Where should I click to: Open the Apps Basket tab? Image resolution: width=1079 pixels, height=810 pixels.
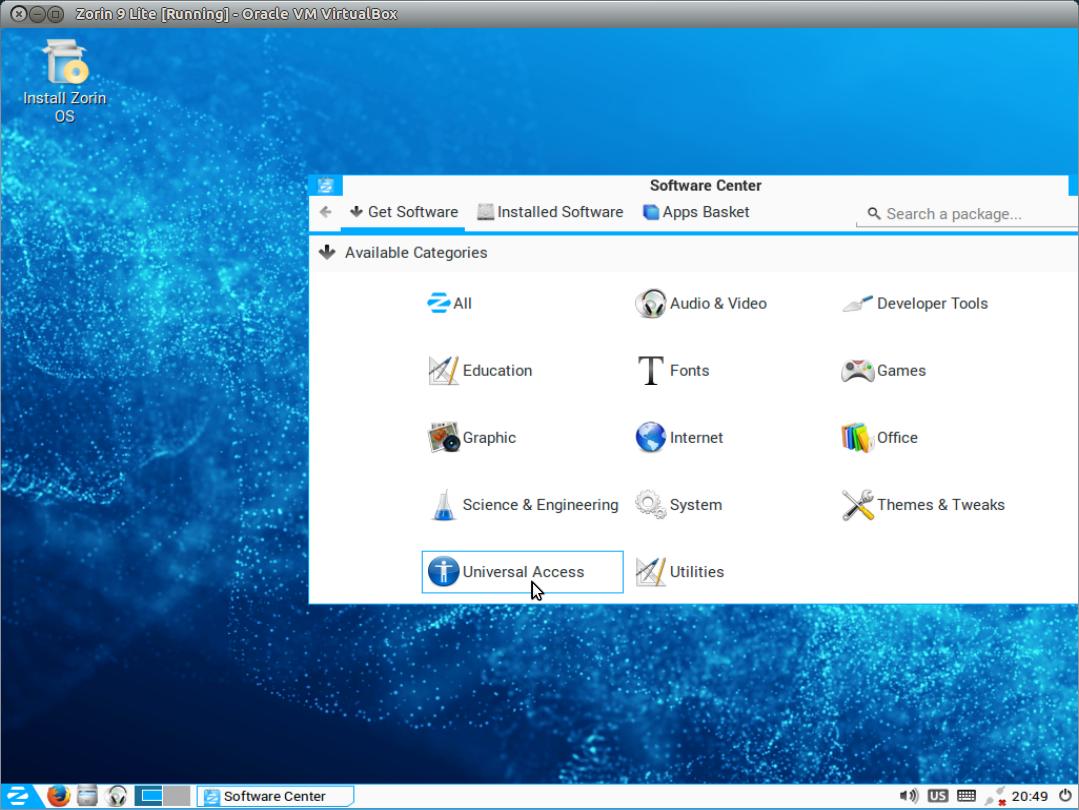pos(696,212)
